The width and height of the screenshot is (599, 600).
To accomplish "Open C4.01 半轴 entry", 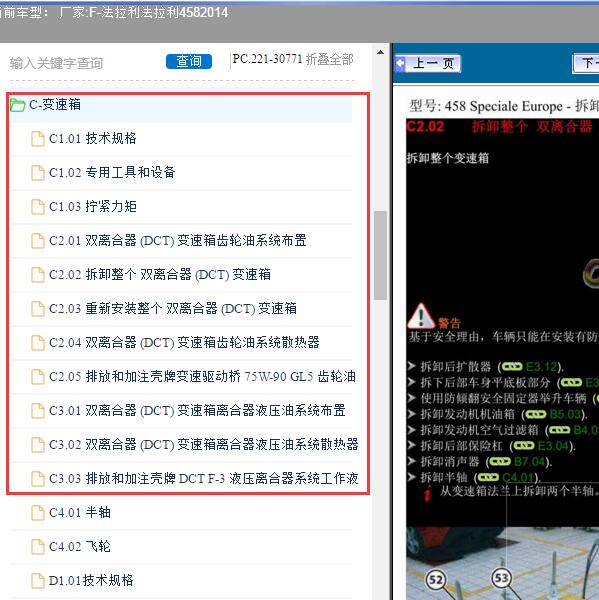I will coord(80,512).
